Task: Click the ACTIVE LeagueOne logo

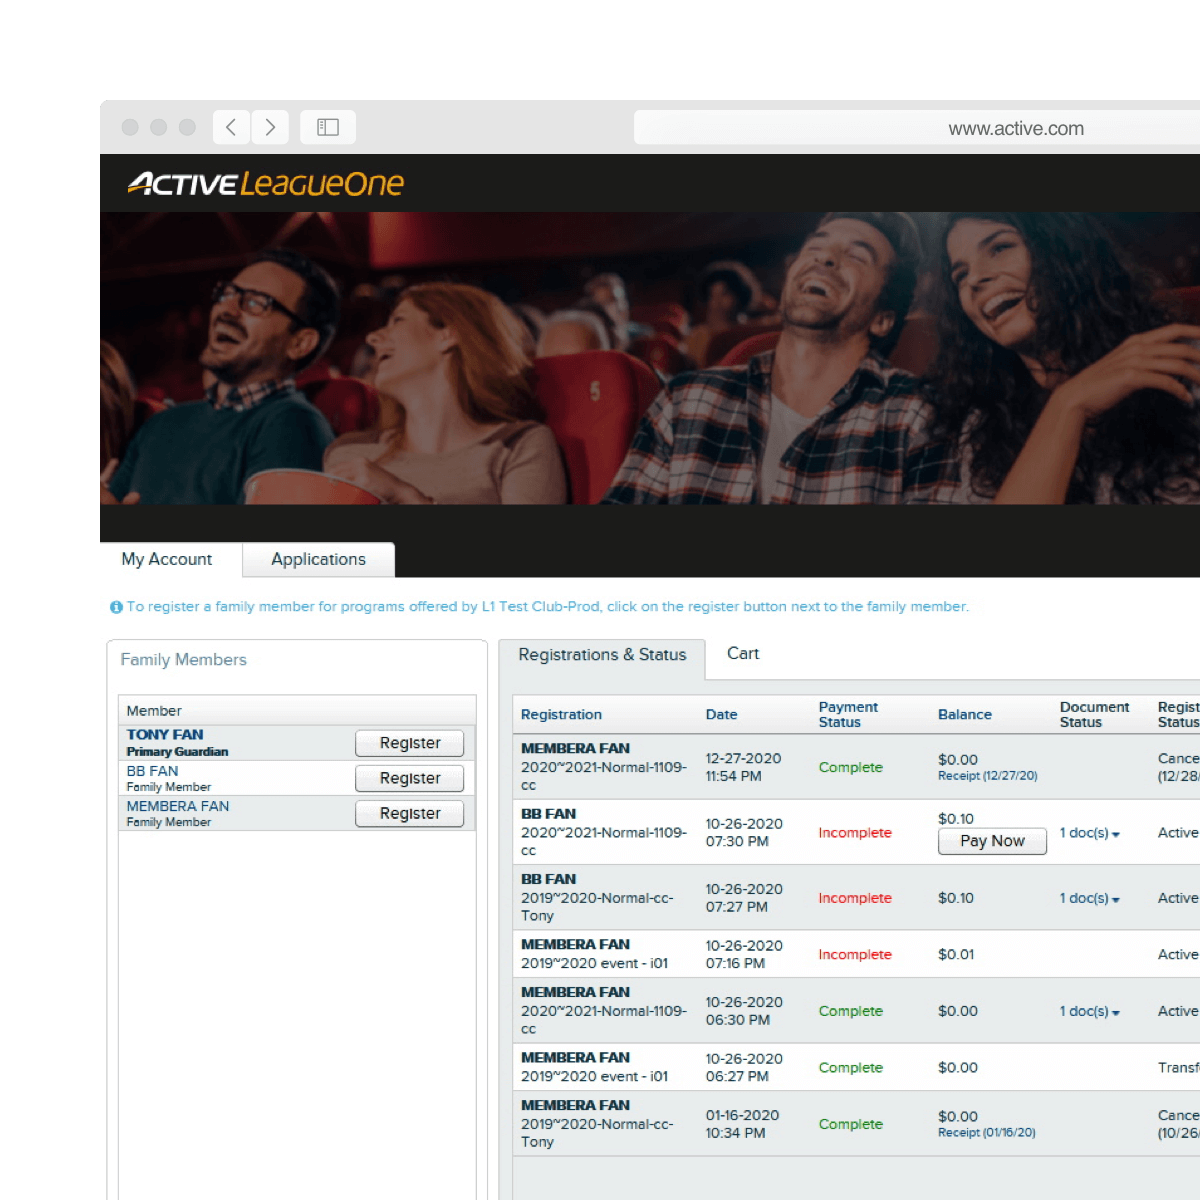Action: pos(266,184)
